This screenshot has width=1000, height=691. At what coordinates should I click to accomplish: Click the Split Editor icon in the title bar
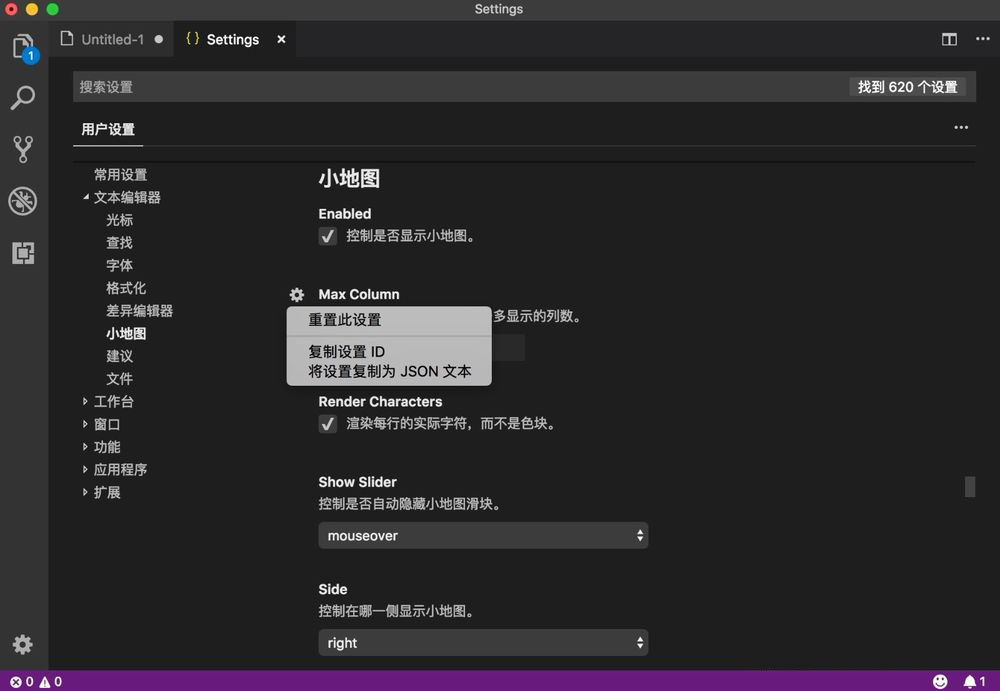click(x=948, y=39)
